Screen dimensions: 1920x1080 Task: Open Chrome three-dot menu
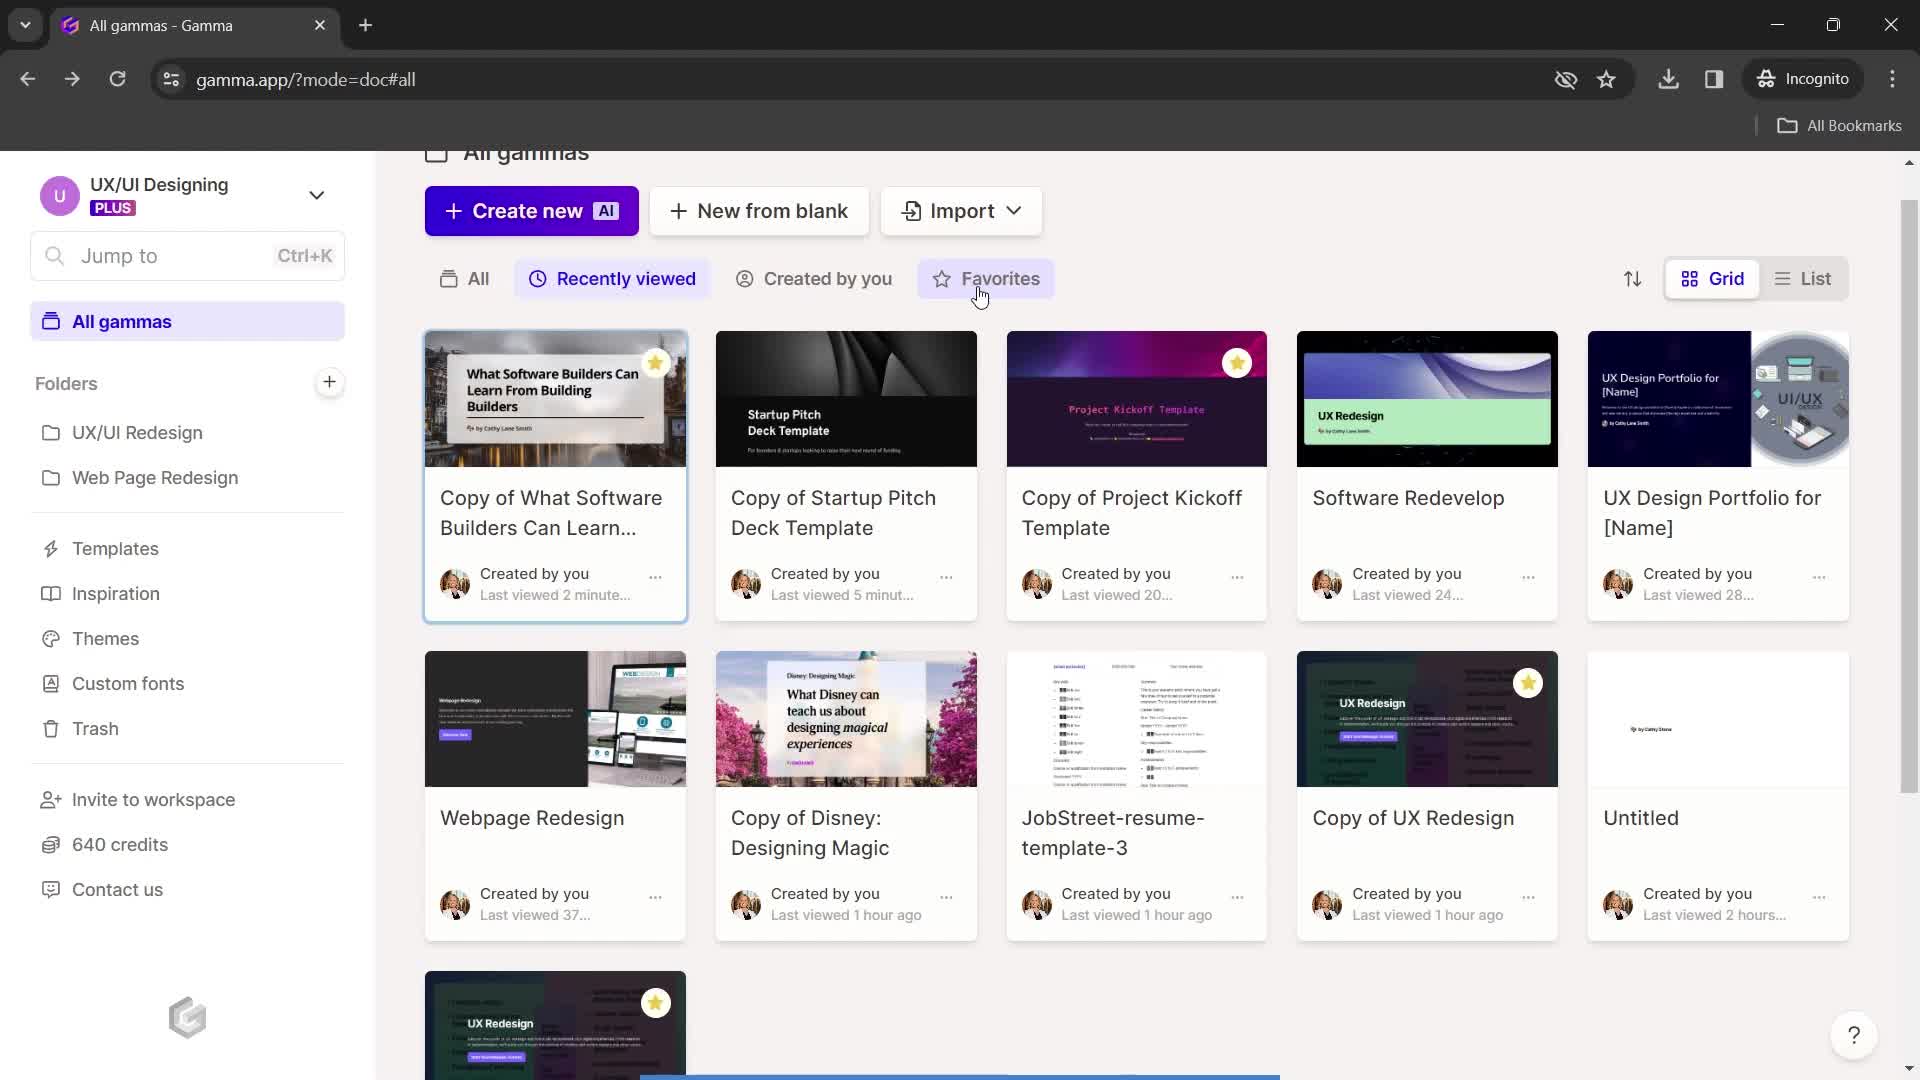coord(1892,79)
